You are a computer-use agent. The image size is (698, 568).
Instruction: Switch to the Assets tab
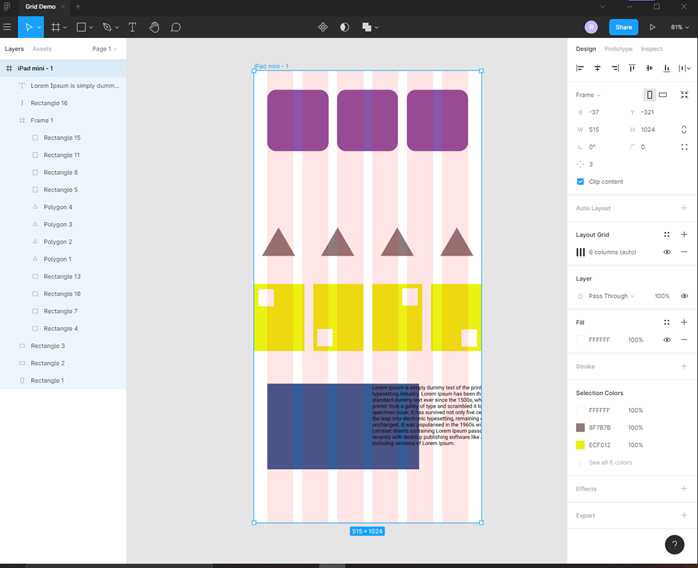point(42,48)
